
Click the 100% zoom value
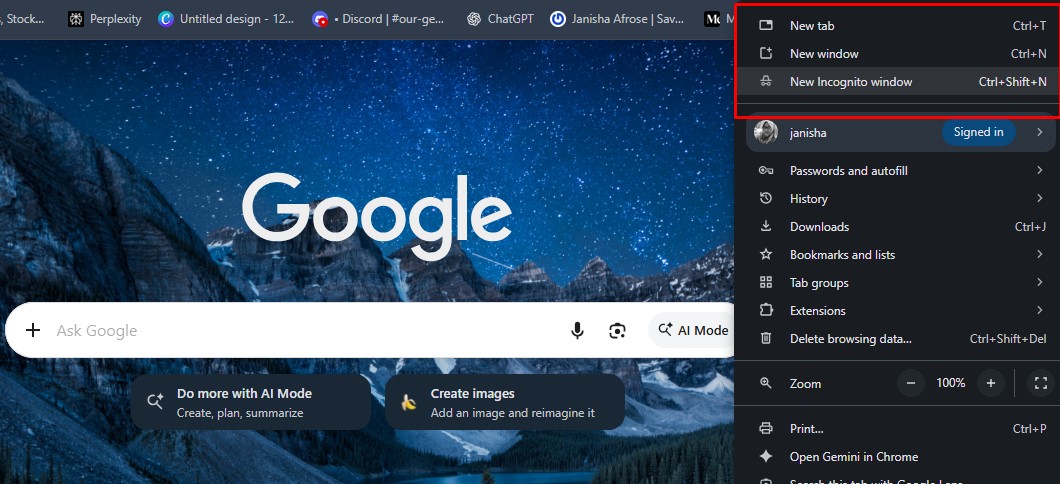pyautogui.click(x=950, y=383)
